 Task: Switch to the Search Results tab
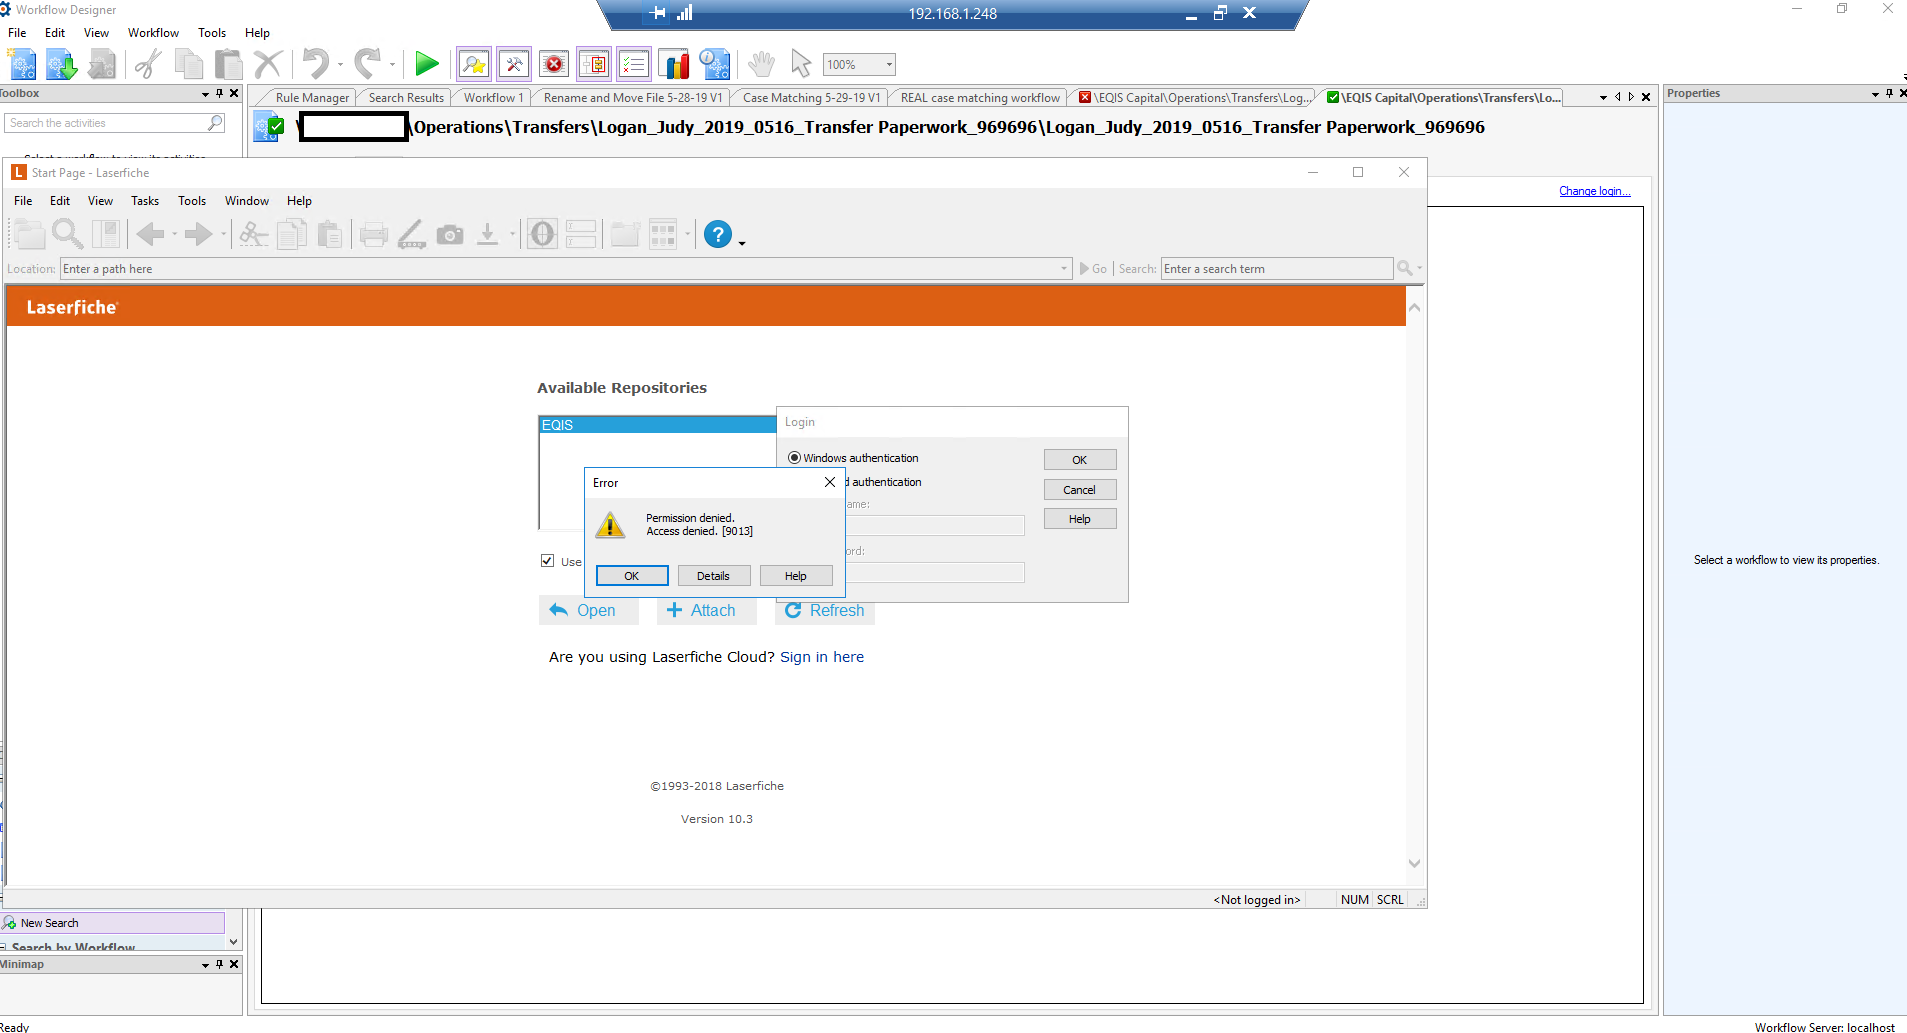pyautogui.click(x=406, y=98)
